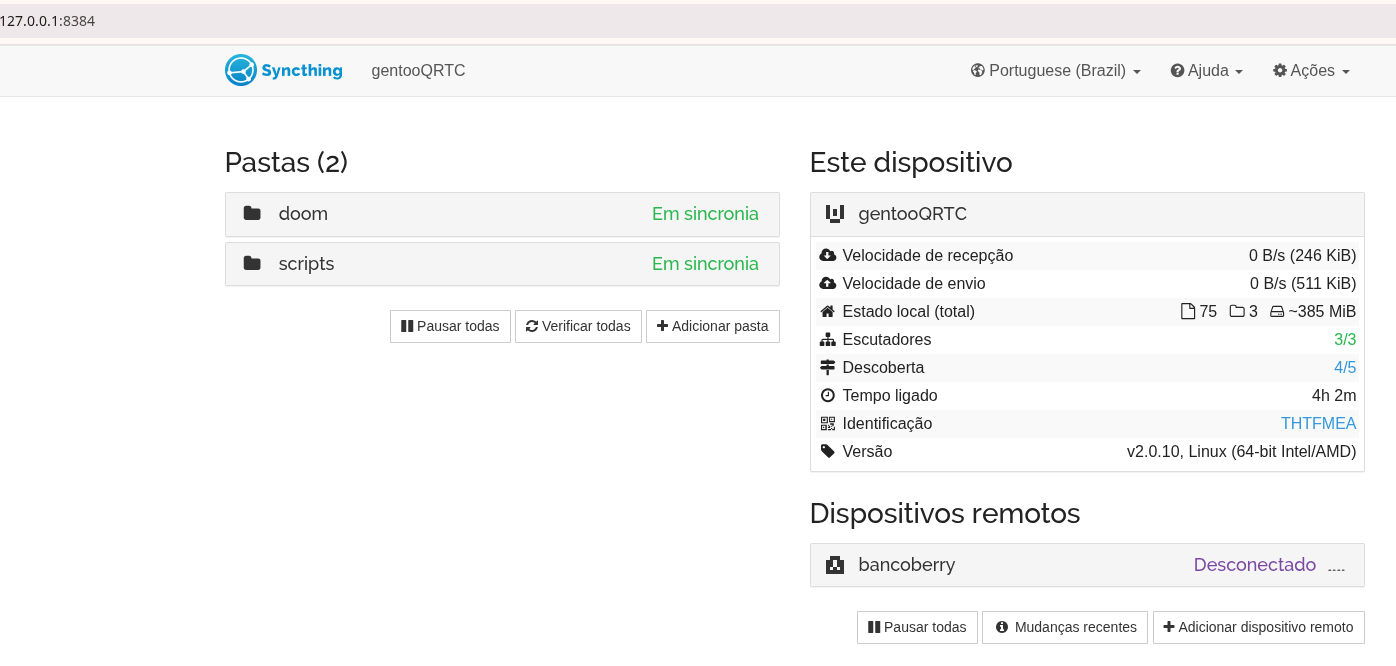The width and height of the screenshot is (1396, 666).
Task: Click the Syncthing logo icon
Action: 241,70
